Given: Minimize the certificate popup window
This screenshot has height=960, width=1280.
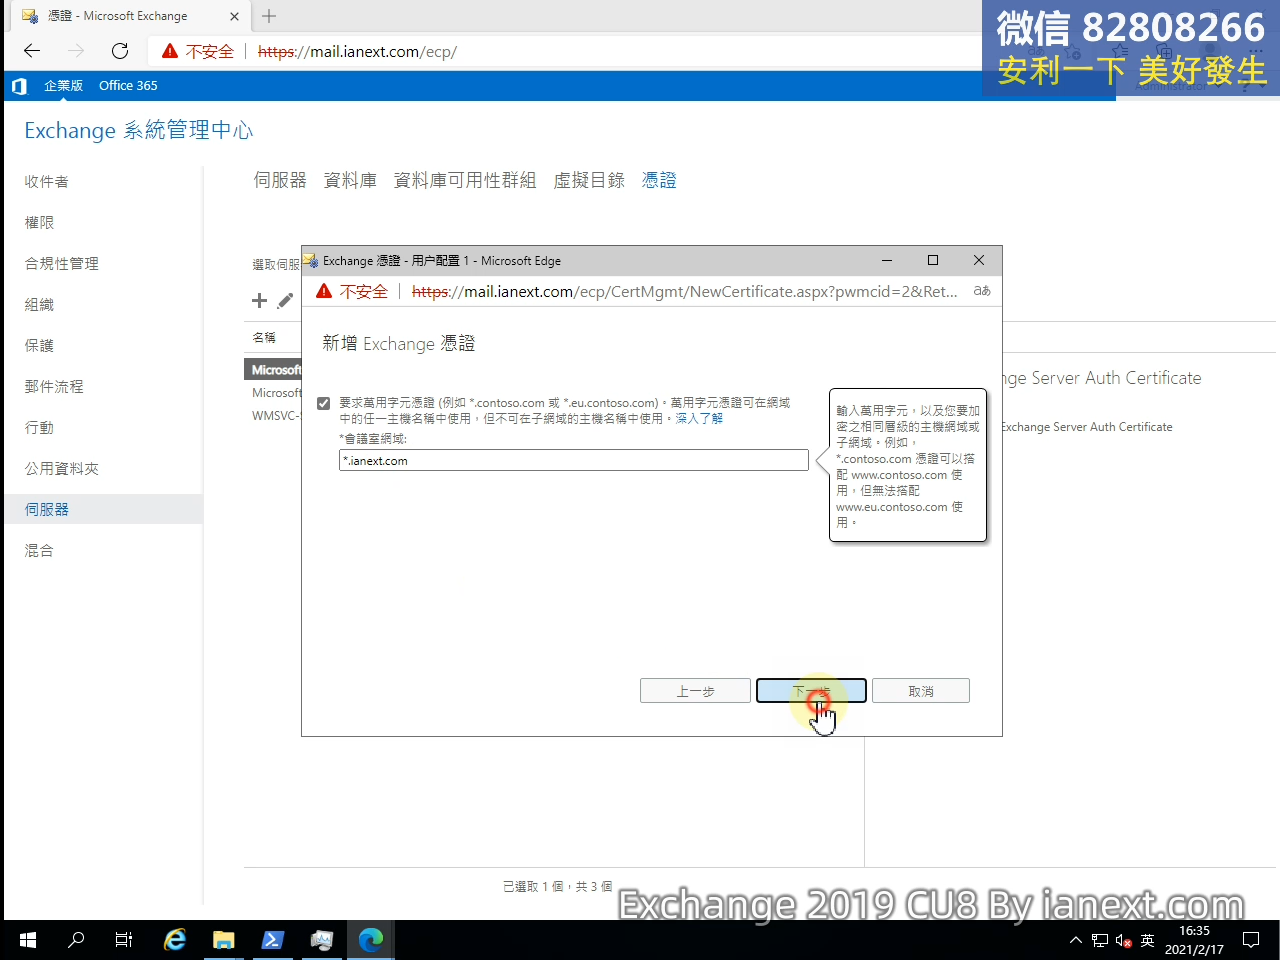Looking at the screenshot, I should pyautogui.click(x=887, y=260).
